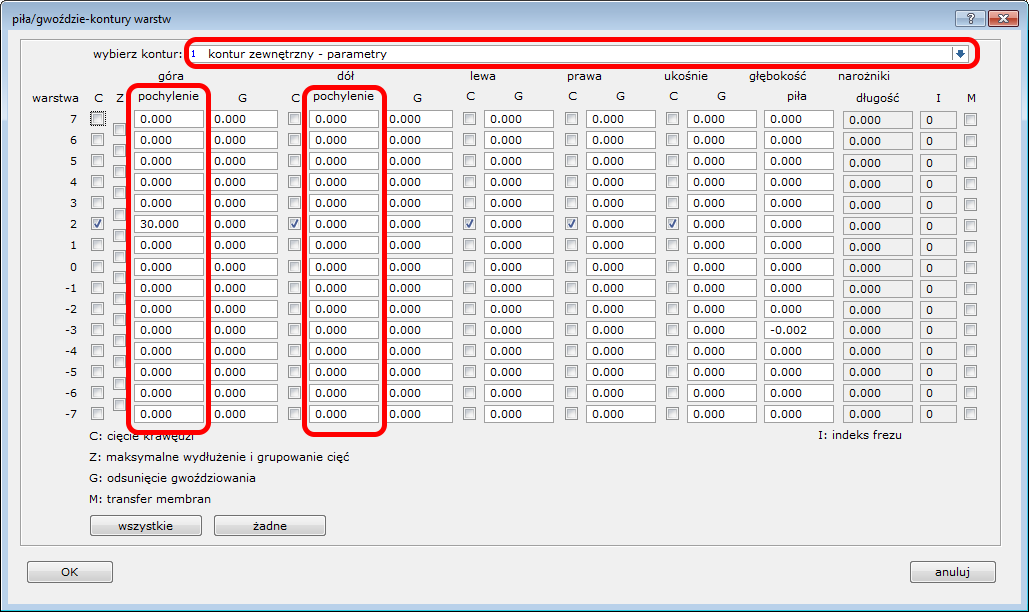The height and width of the screenshot is (612, 1029).
Task: Open the kontur zewnętrzny - parametry combo box
Action: pos(570,54)
